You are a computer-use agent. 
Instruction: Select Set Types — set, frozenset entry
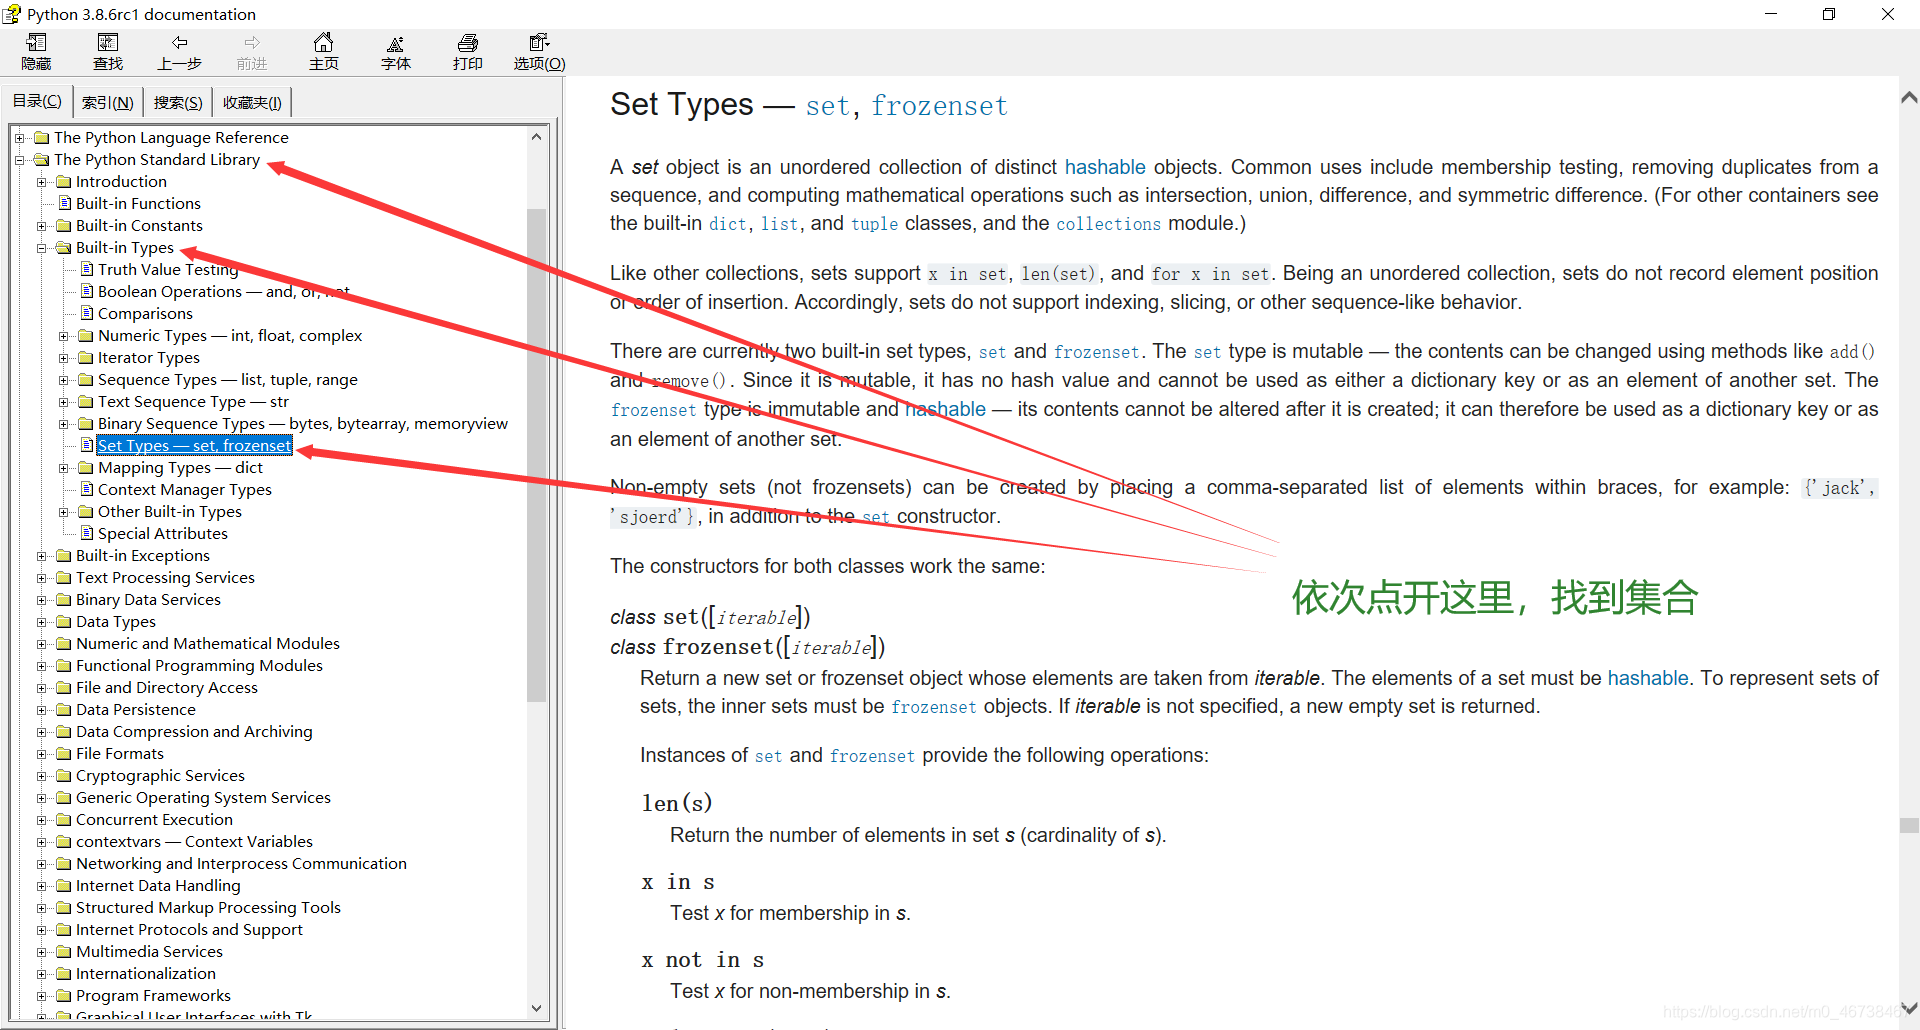coord(194,445)
